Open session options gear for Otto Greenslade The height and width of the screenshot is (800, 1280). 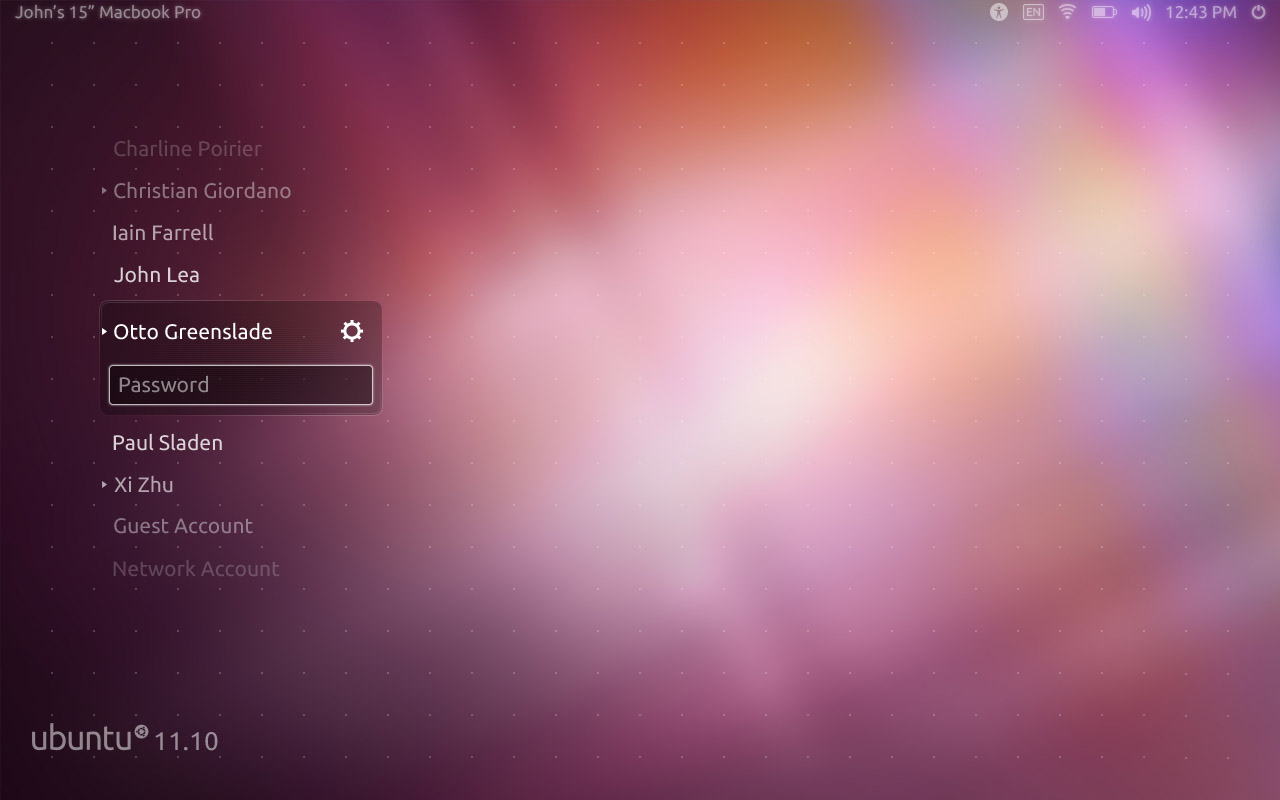click(x=351, y=330)
